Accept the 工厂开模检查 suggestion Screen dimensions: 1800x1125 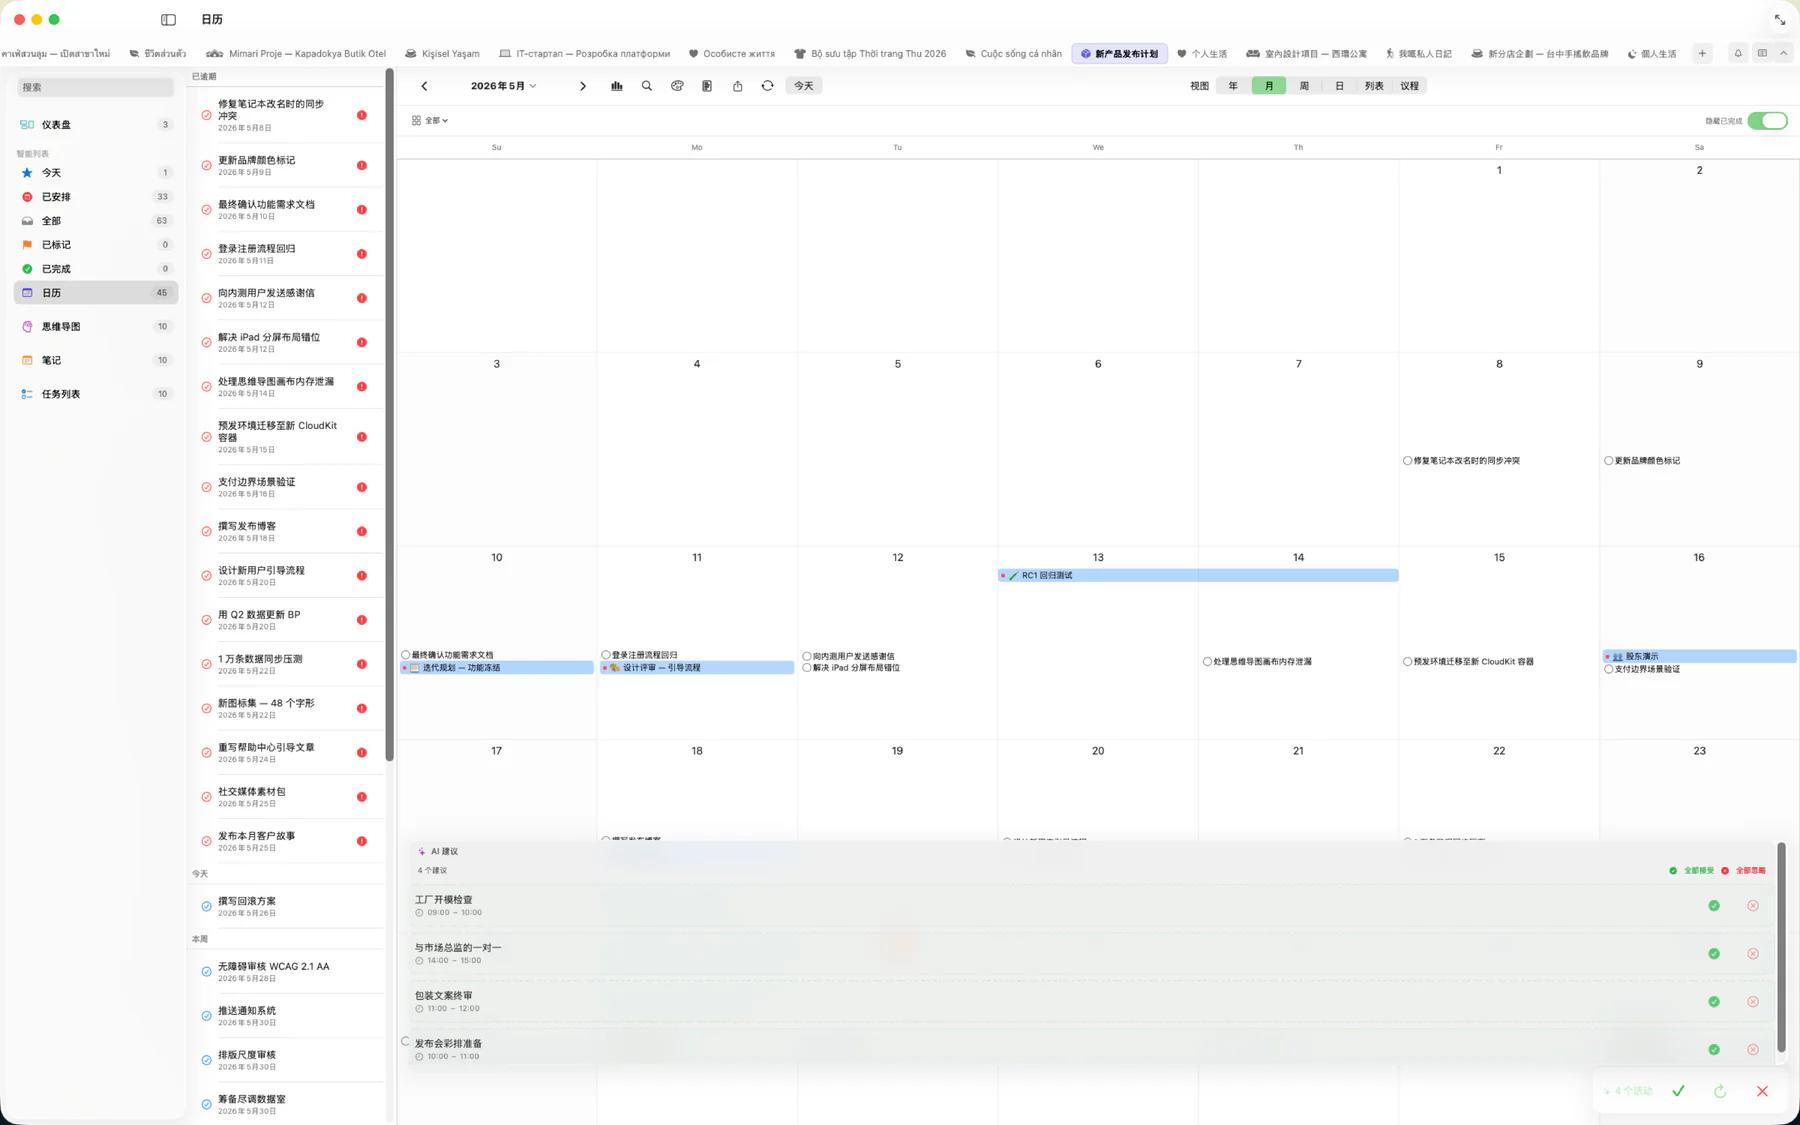tap(1714, 906)
